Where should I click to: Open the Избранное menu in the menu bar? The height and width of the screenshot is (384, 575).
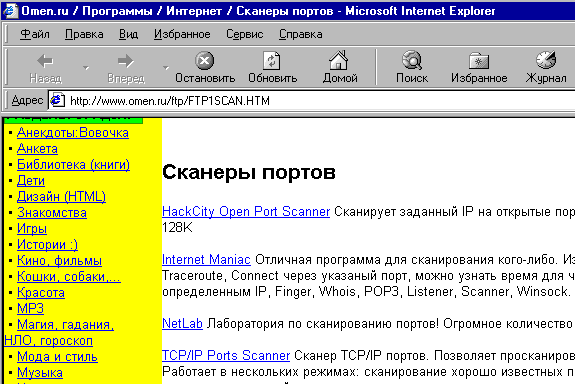[182, 34]
